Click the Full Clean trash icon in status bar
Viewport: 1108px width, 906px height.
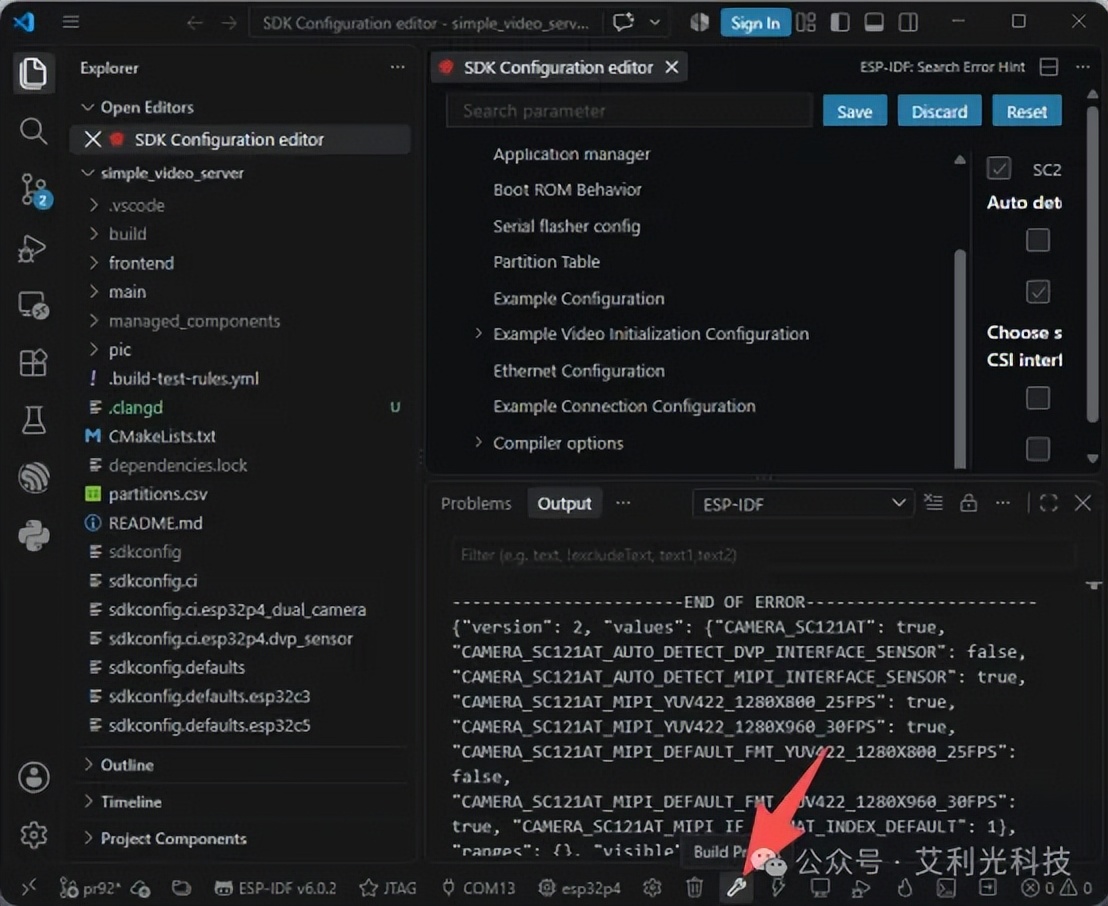click(695, 887)
